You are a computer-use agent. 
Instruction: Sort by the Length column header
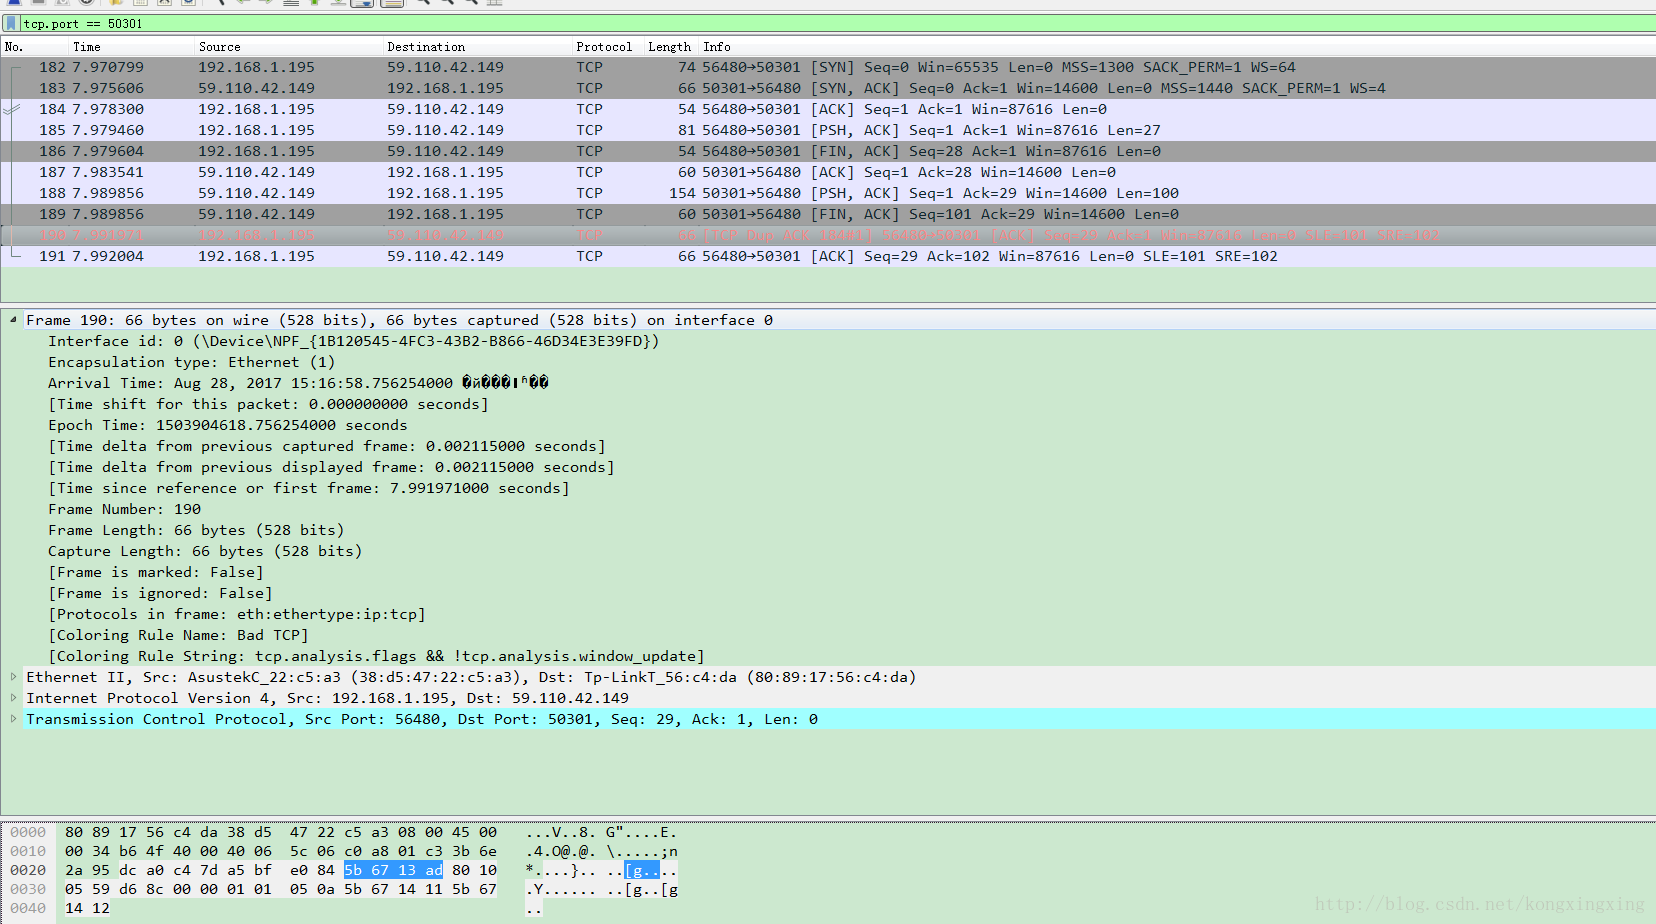tap(671, 47)
